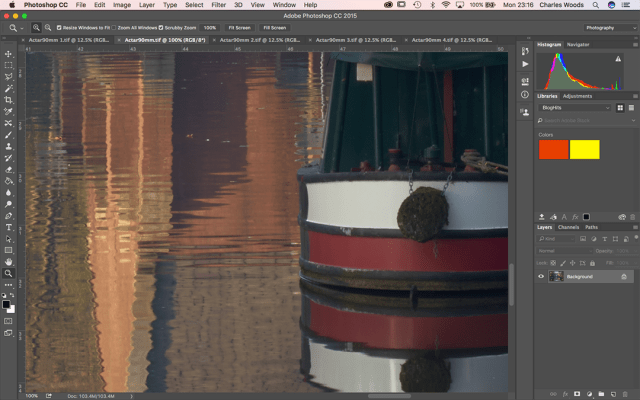640x400 pixels.
Task: Switch to the Channels tab
Action: tap(568, 227)
